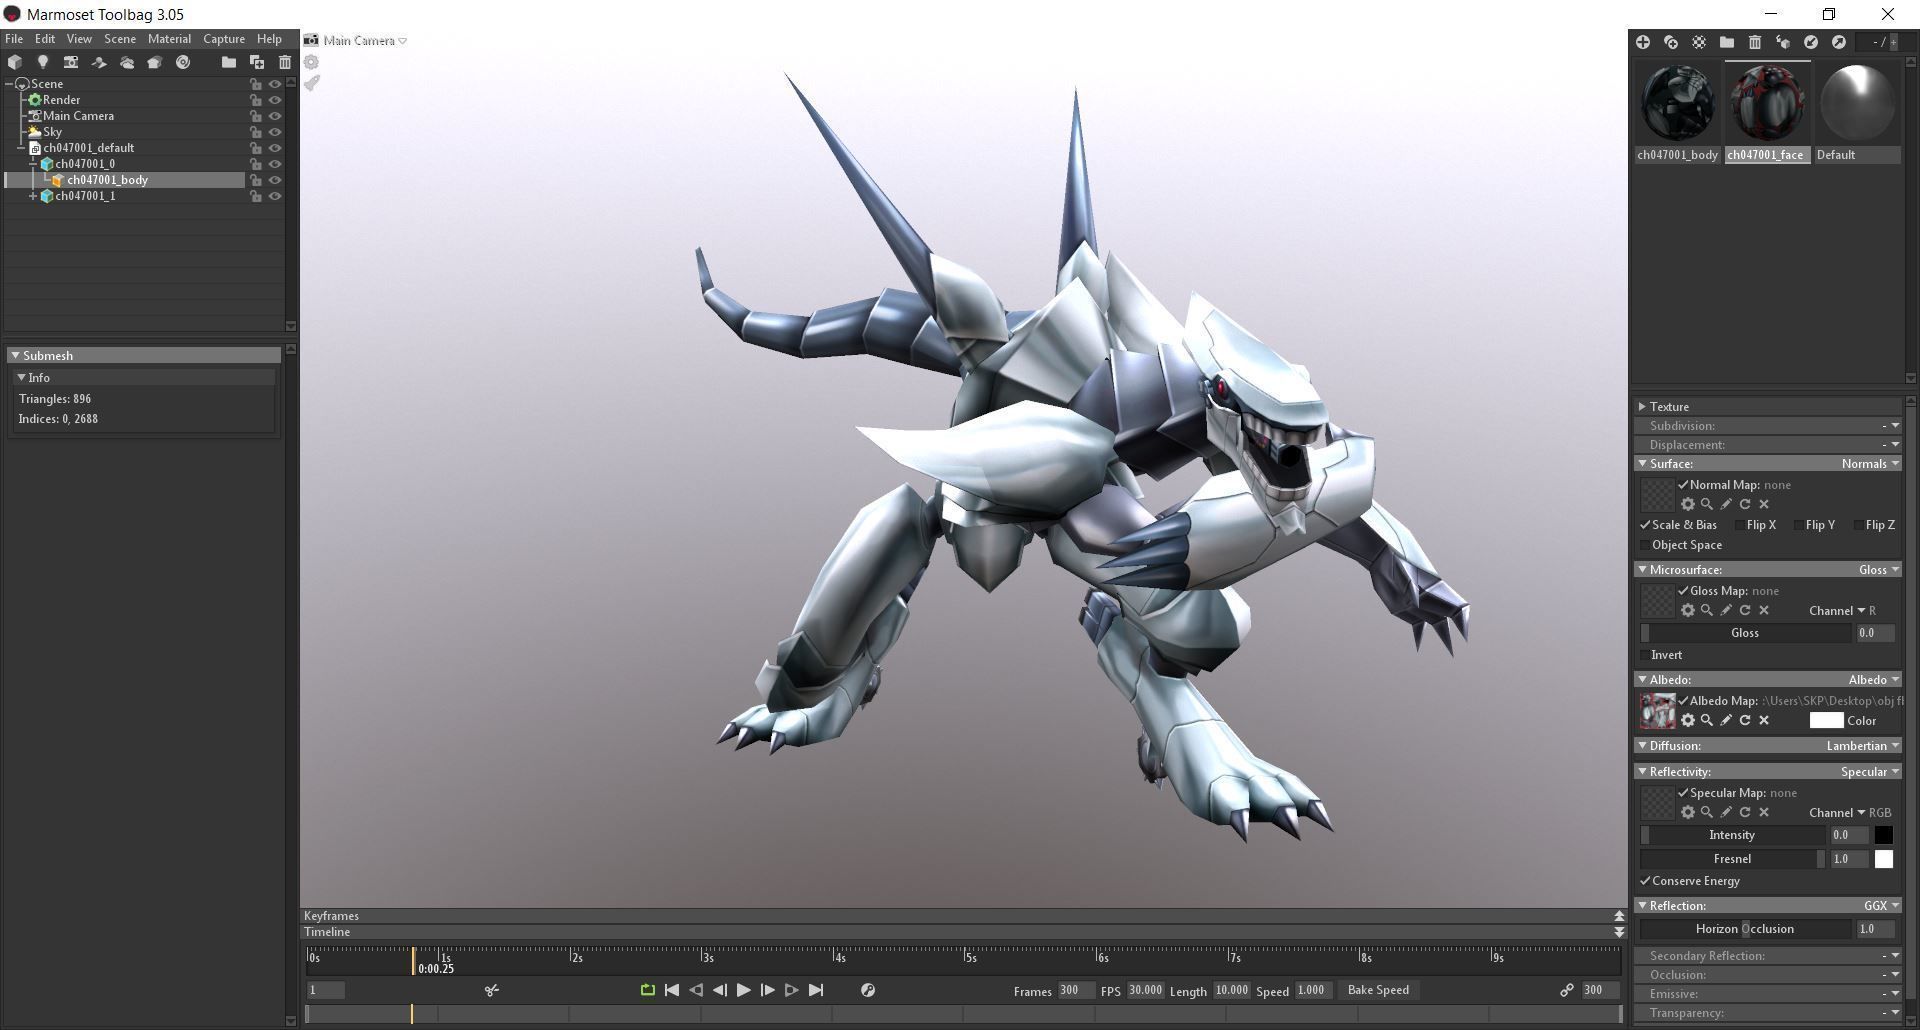Screen dimensions: 1920x1030
Task: Toggle visibility of ch047001_body mesh
Action: [x=275, y=180]
